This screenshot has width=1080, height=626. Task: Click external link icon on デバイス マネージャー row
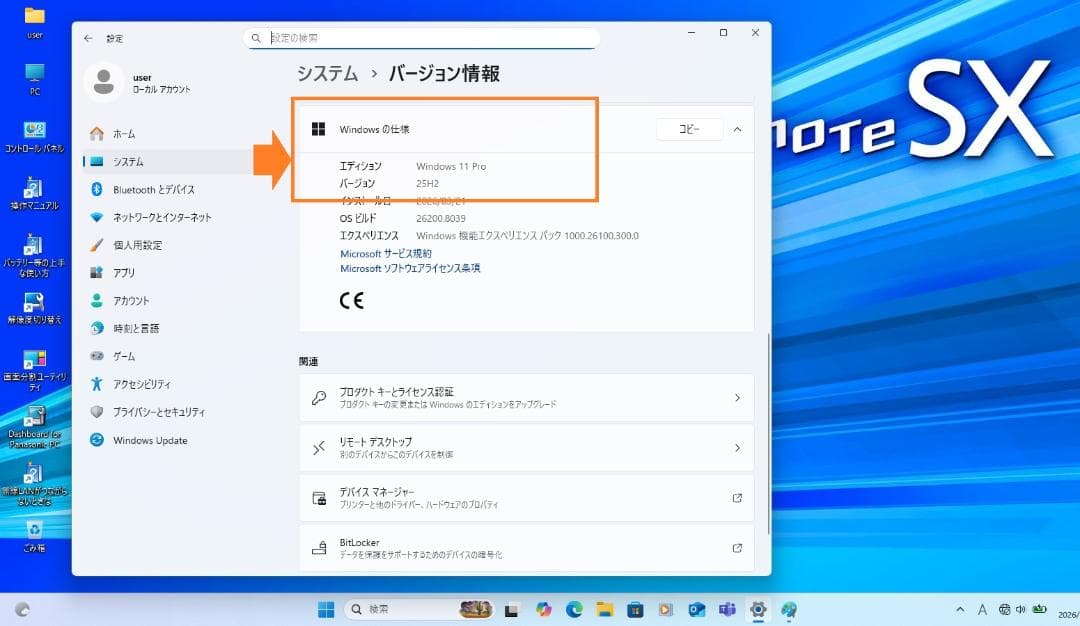738,498
